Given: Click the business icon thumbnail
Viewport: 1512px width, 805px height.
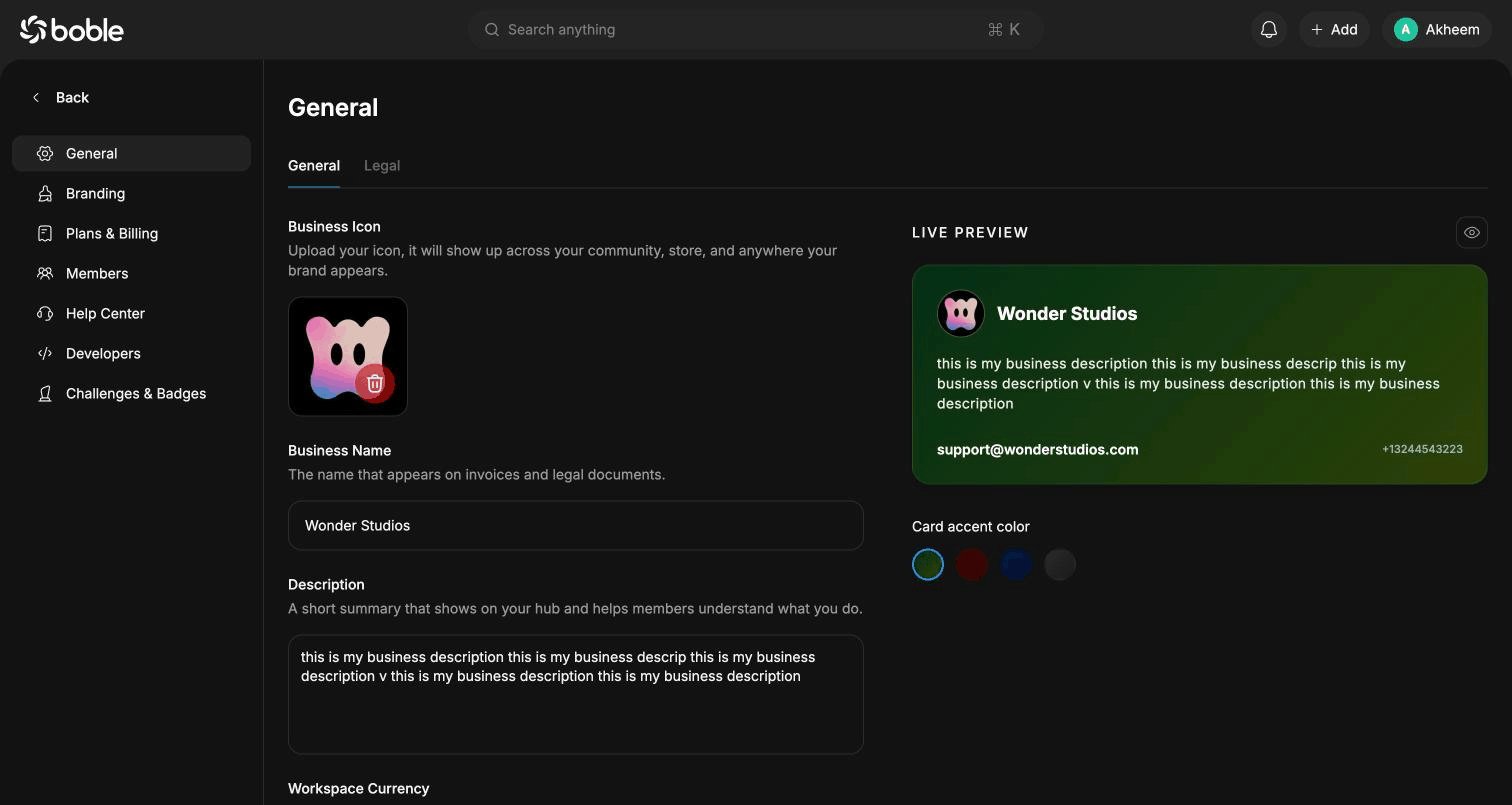Looking at the screenshot, I should [x=348, y=356].
